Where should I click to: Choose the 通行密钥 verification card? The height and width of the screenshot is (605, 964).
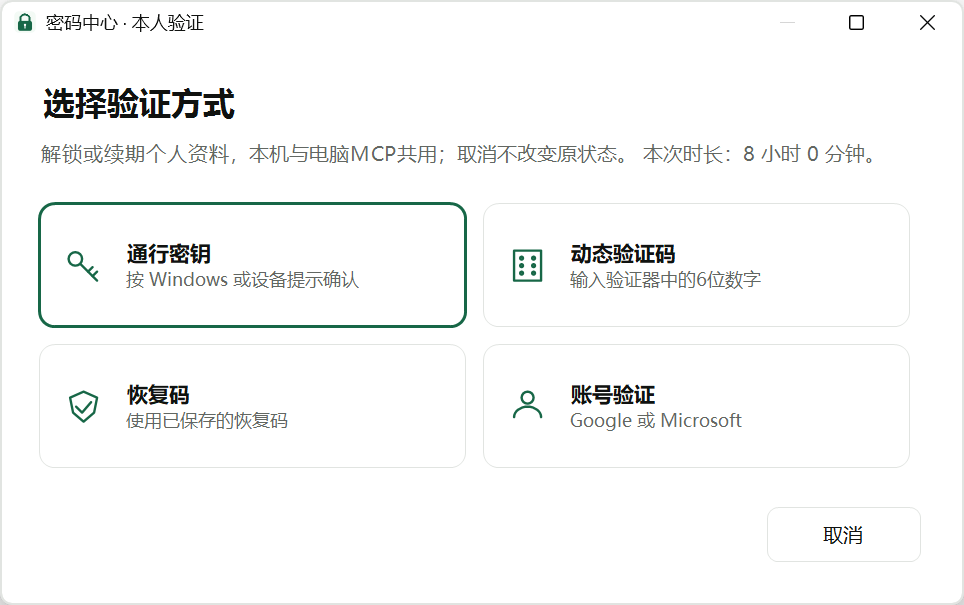[252, 265]
